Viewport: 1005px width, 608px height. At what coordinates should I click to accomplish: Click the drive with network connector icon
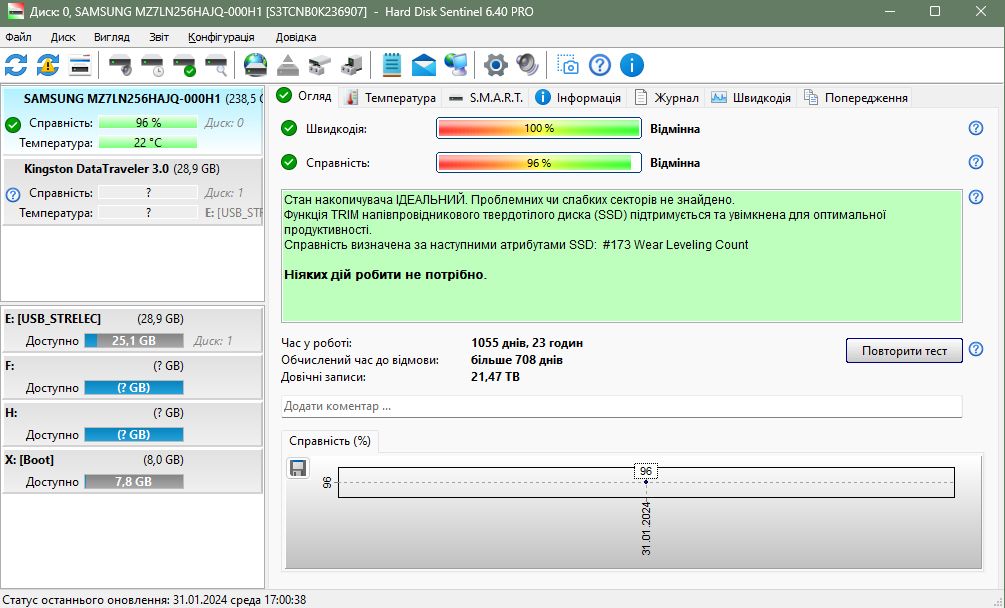click(x=320, y=65)
